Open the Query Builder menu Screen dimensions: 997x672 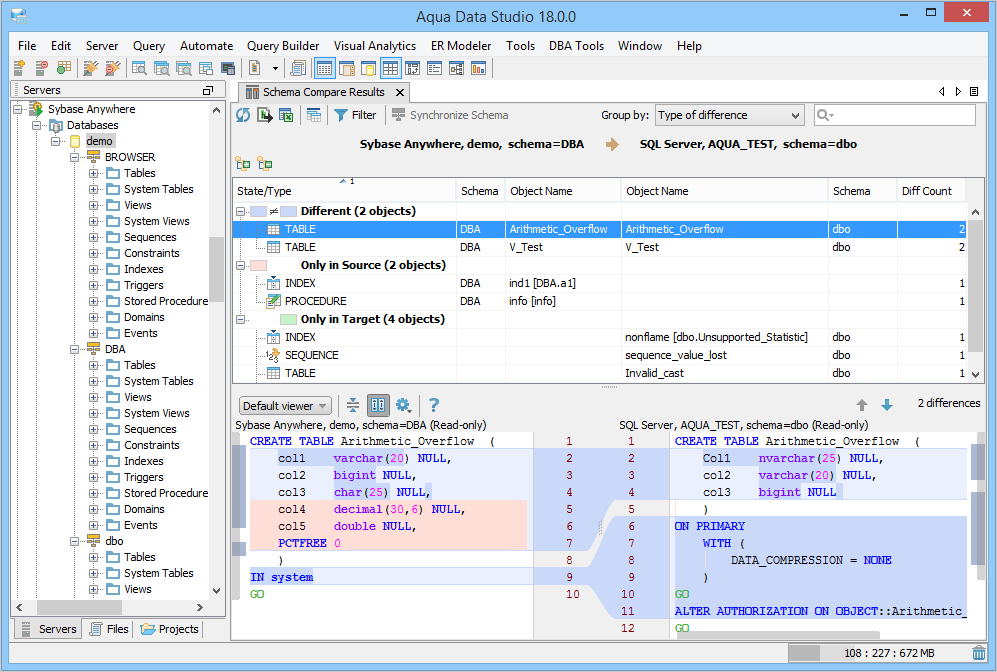coord(283,46)
